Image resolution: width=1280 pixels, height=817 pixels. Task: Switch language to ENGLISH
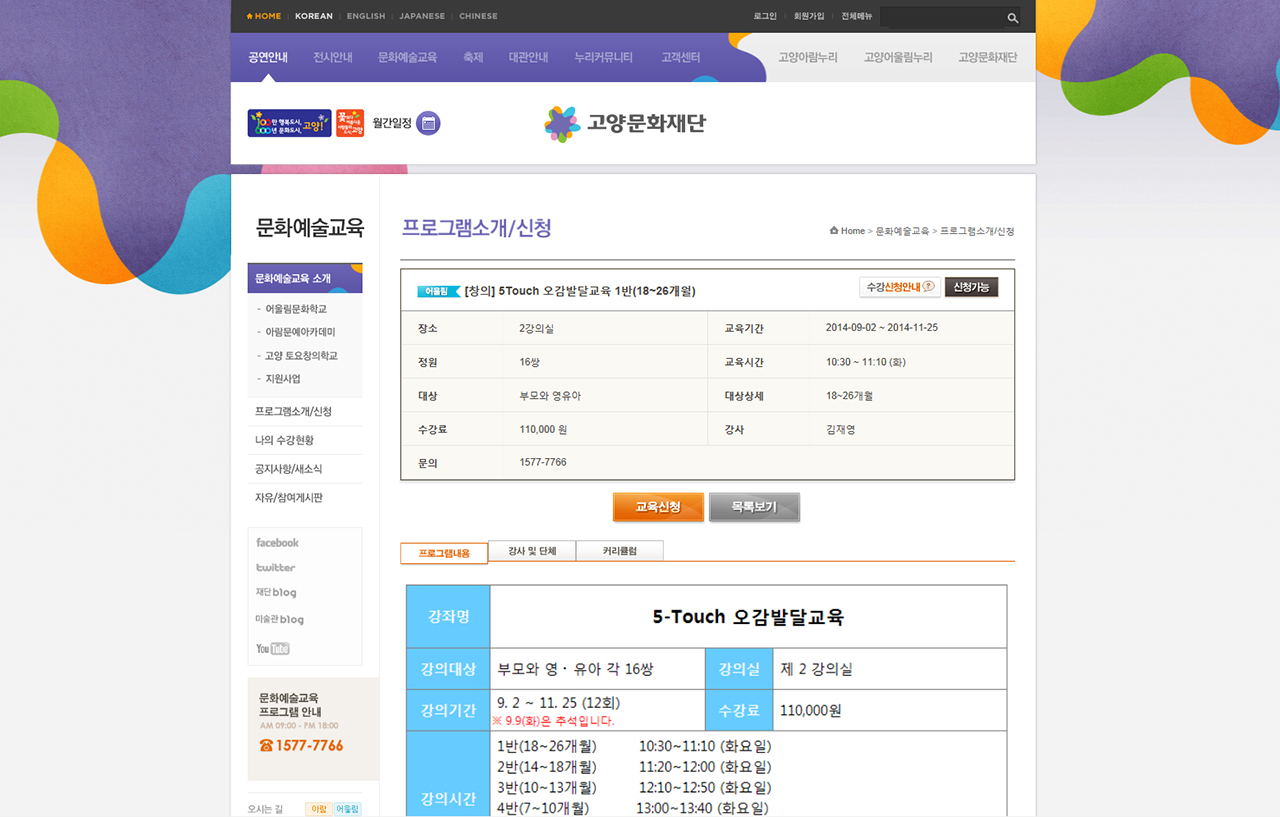pyautogui.click(x=366, y=16)
